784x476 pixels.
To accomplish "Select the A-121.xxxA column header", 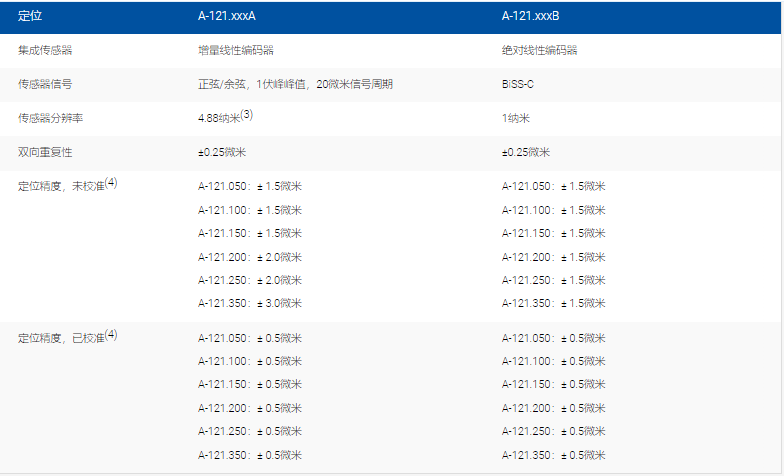I will pyautogui.click(x=227, y=17).
